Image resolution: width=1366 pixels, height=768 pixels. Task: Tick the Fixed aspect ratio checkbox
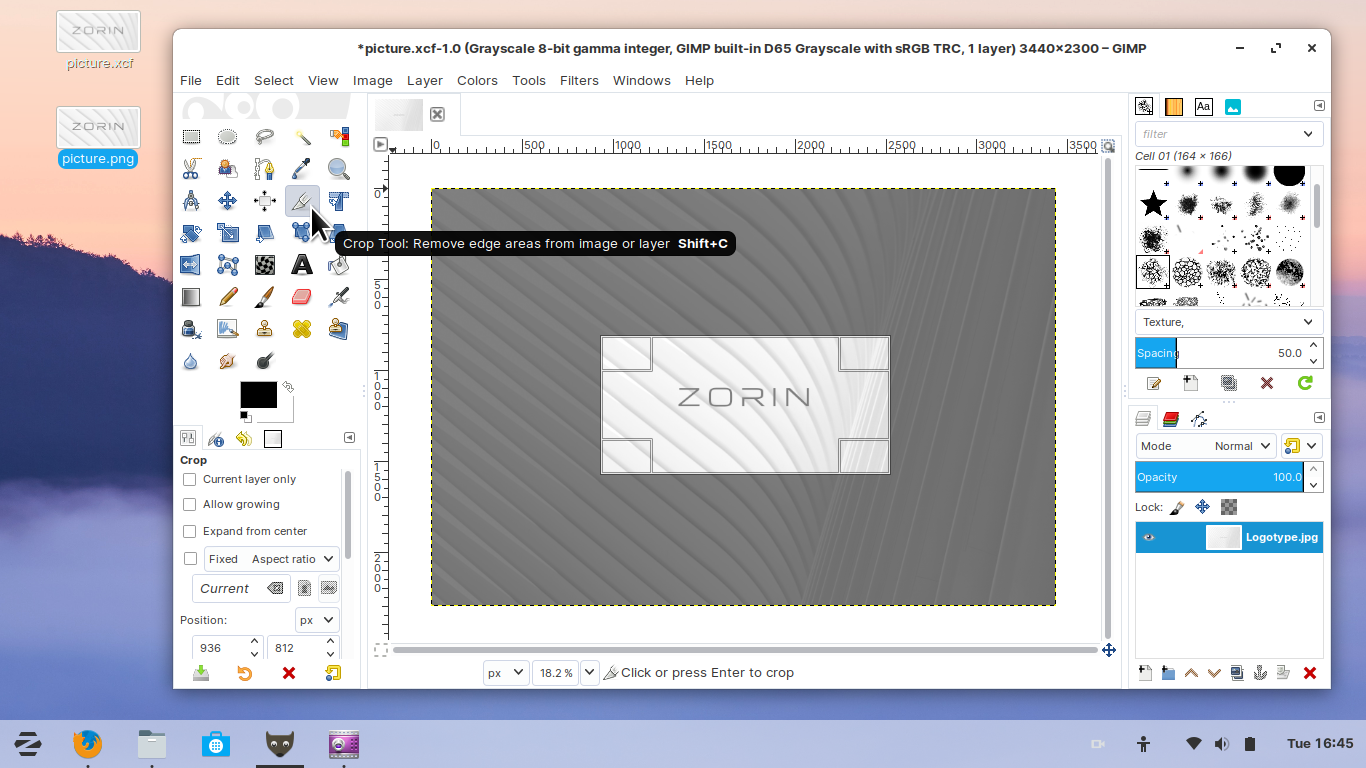click(190, 559)
